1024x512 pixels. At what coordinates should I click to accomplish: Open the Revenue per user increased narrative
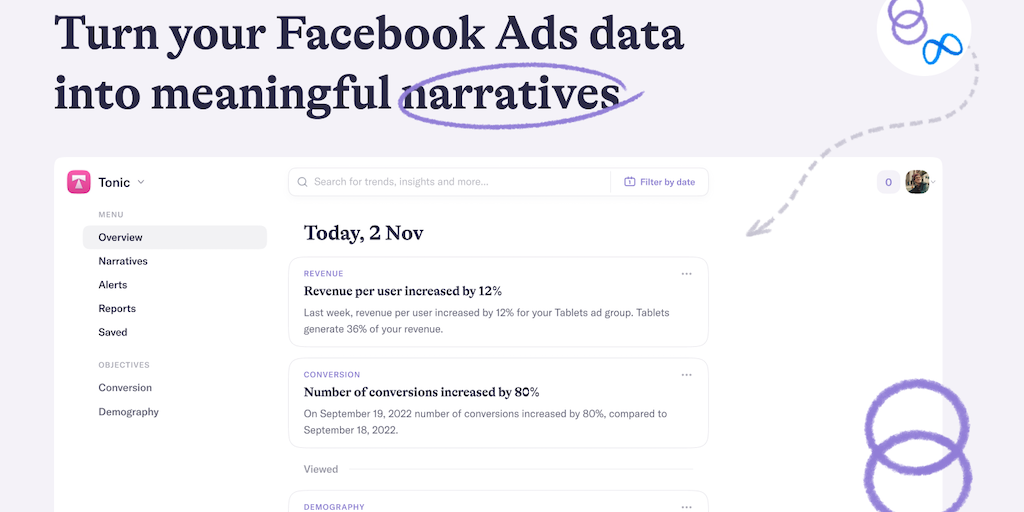(402, 291)
